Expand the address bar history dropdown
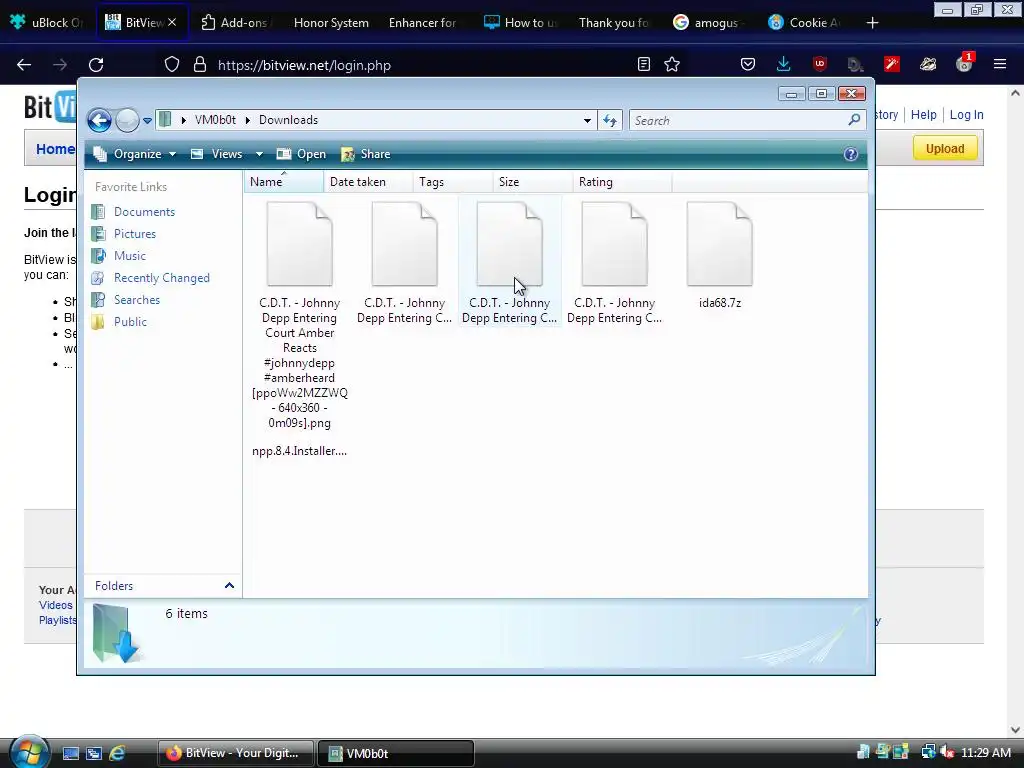Image resolution: width=1024 pixels, height=768 pixels. pyautogui.click(x=587, y=120)
